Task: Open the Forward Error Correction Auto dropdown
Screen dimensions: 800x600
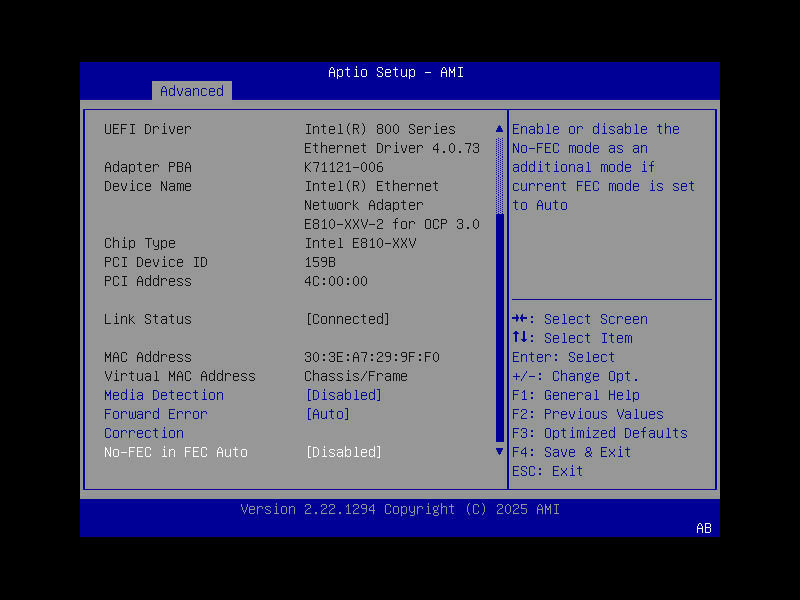Action: 328,413
